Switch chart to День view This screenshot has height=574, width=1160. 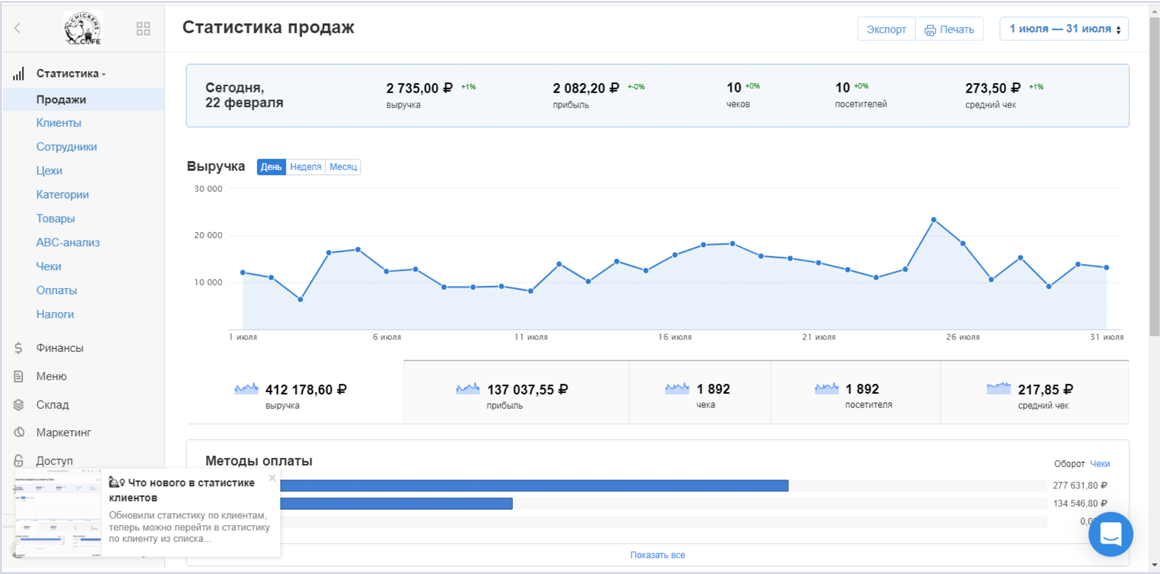(272, 167)
